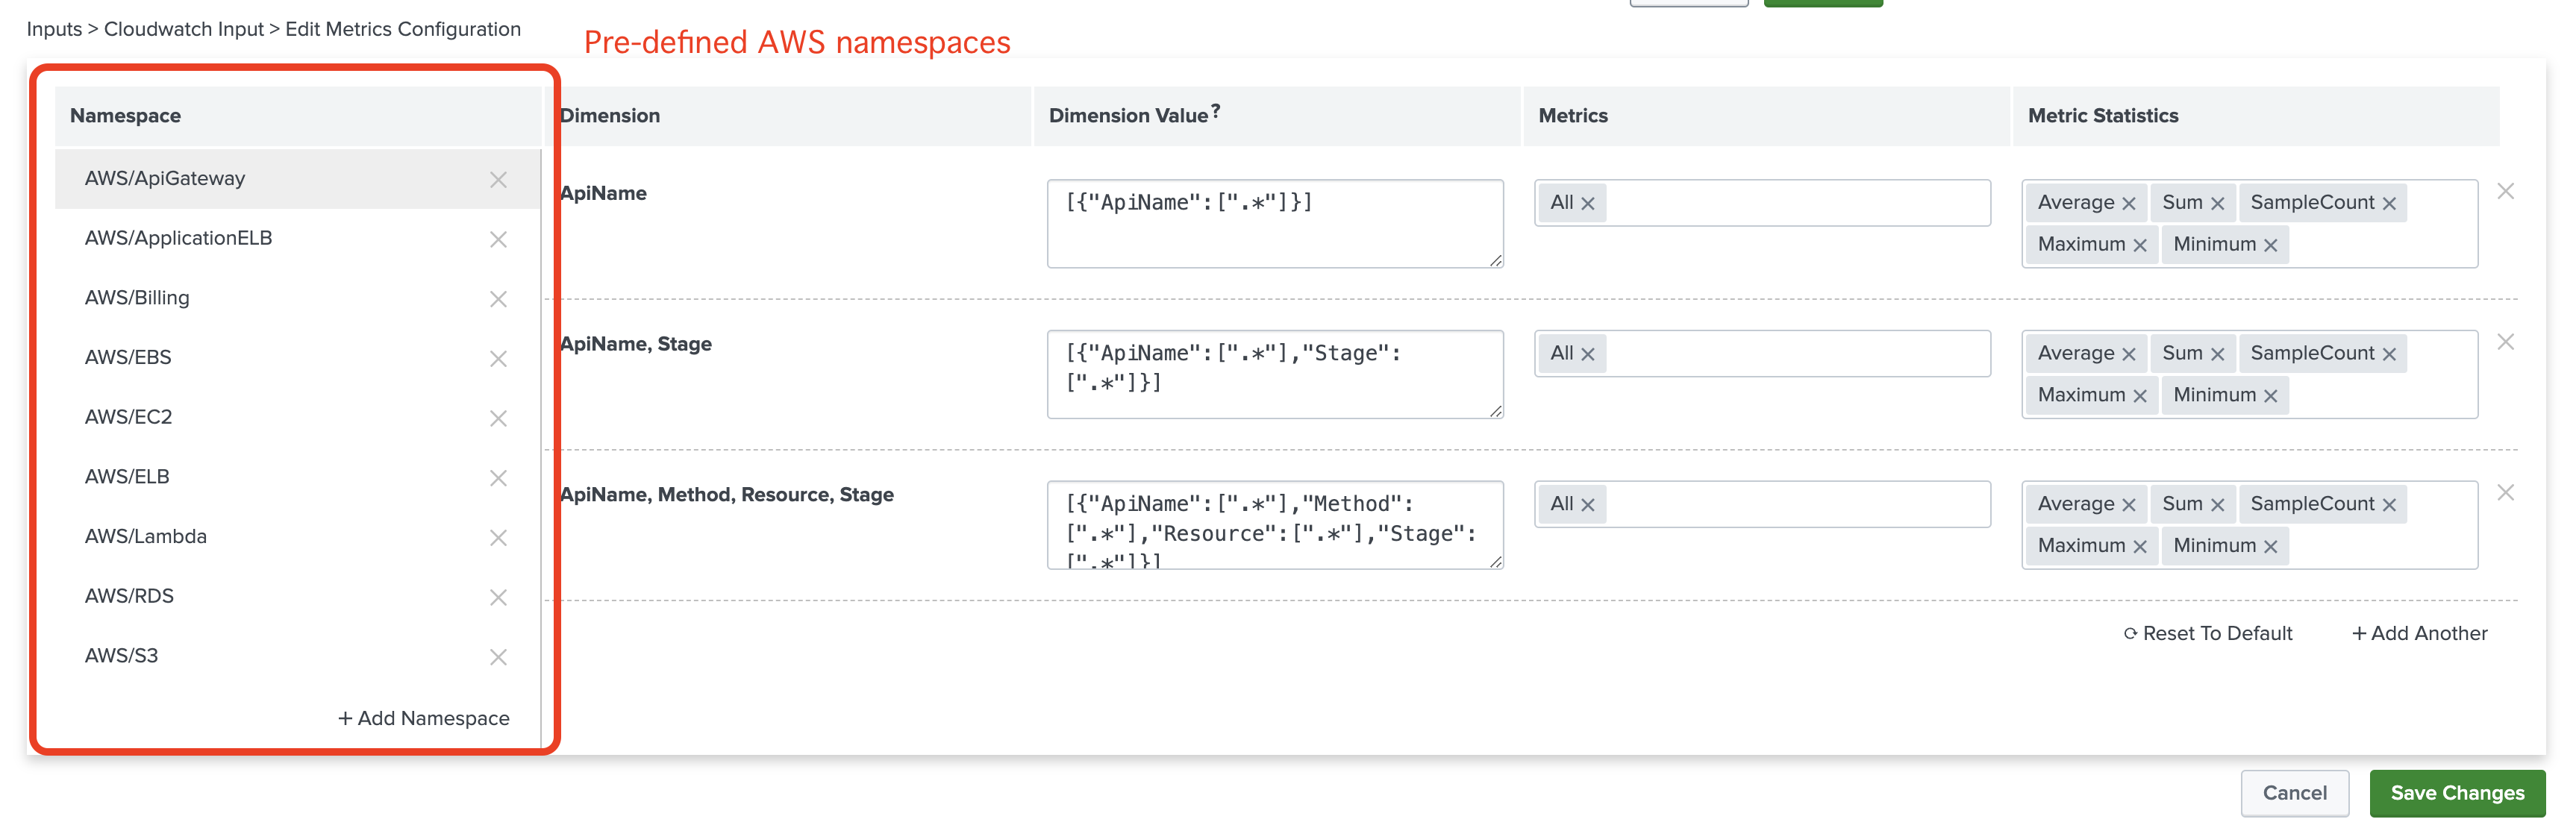Delete the AWS/S3 namespace entry
Image resolution: width=2576 pixels, height=828 pixels.
coord(498,657)
